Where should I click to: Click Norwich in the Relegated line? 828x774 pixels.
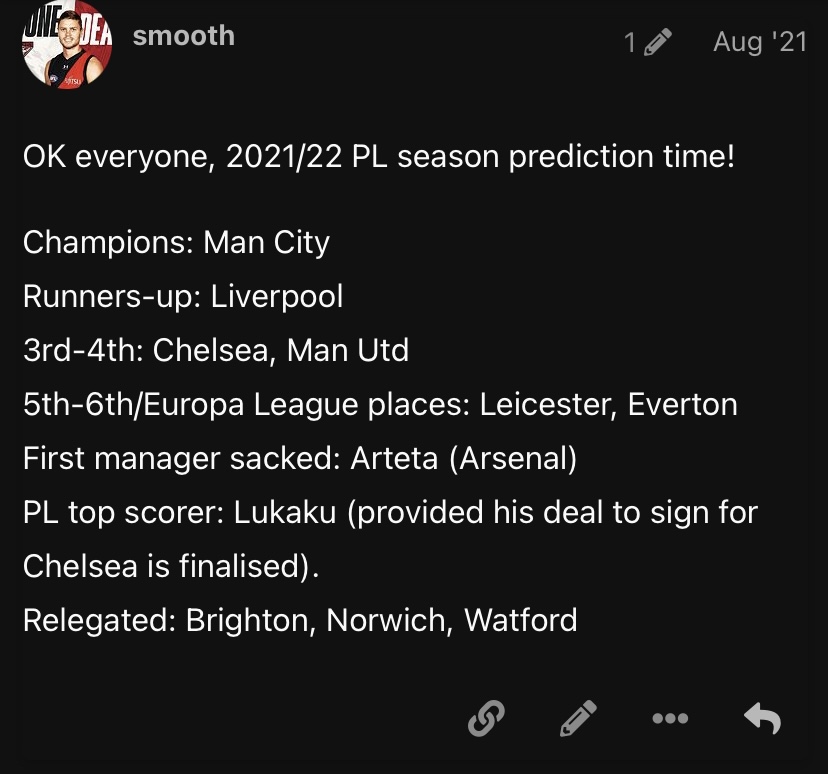[385, 620]
